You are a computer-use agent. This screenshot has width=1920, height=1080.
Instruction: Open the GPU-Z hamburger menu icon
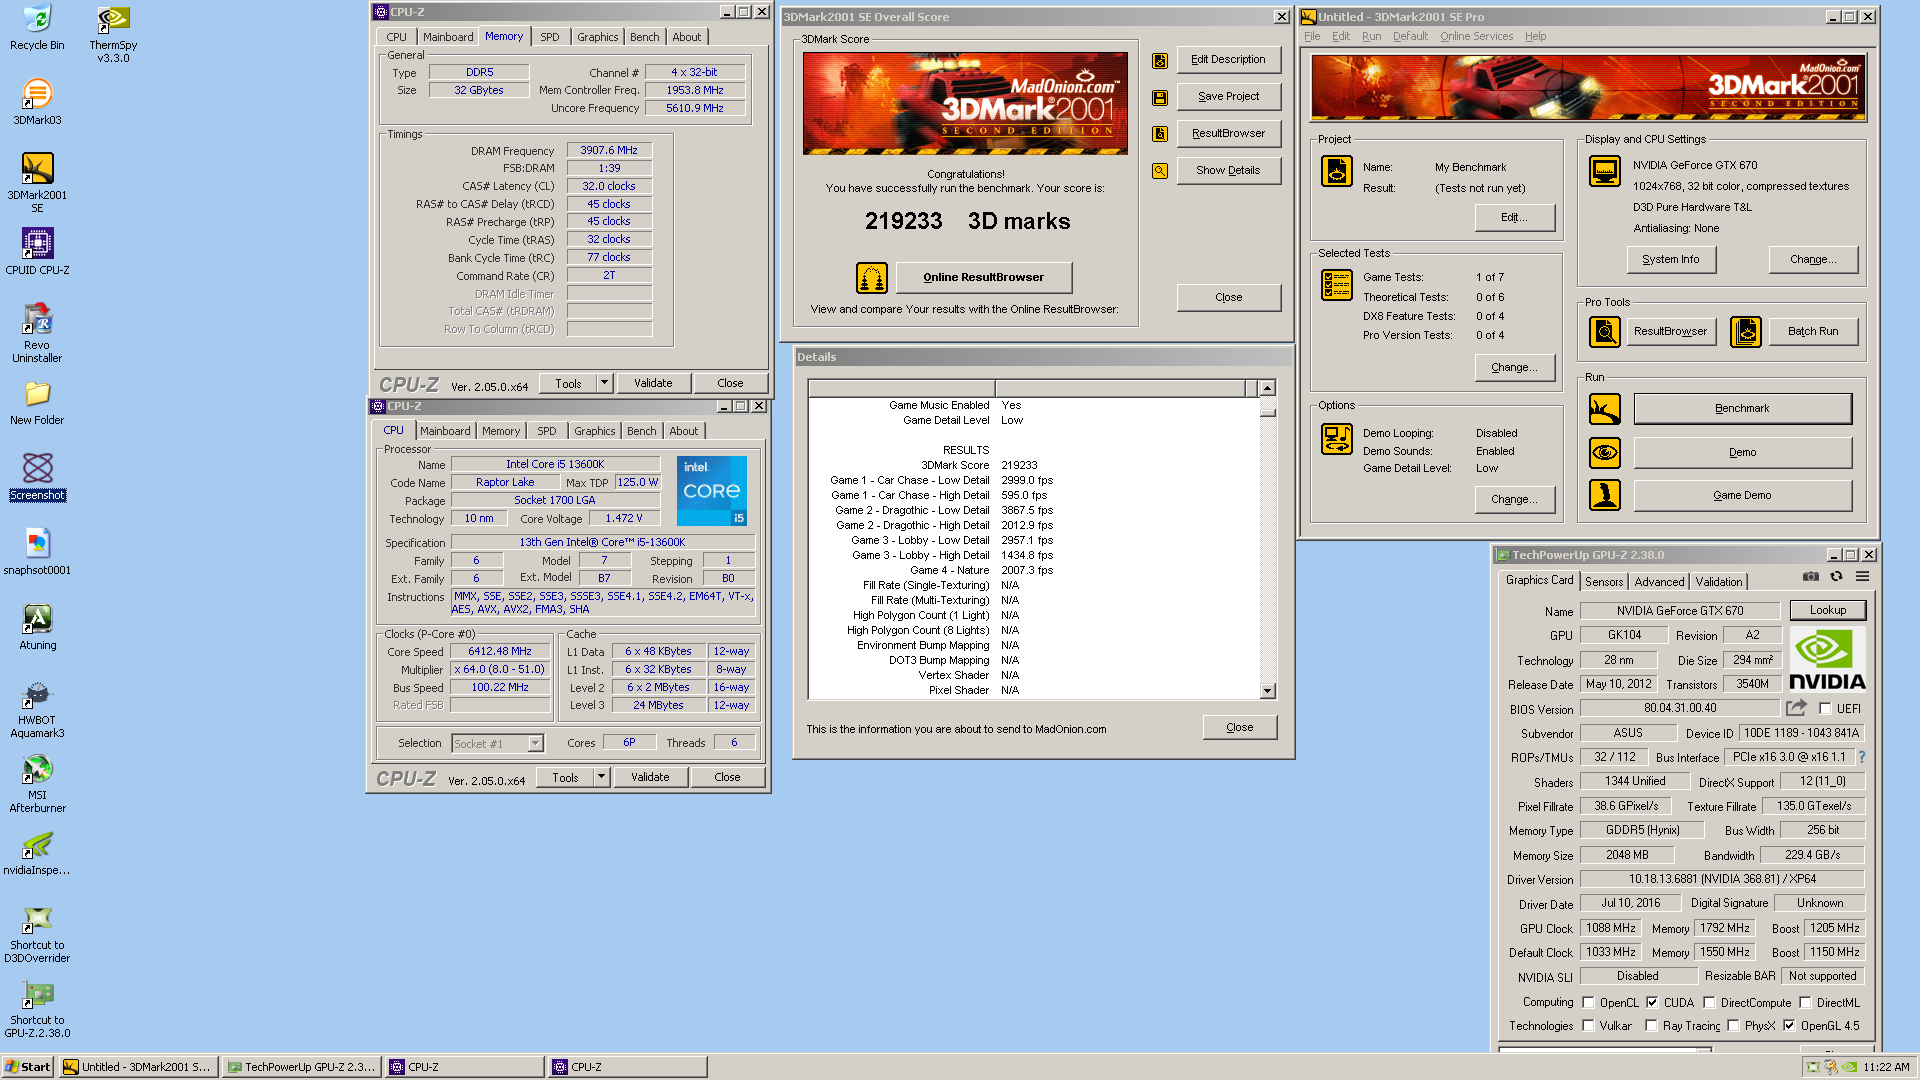tap(1862, 577)
